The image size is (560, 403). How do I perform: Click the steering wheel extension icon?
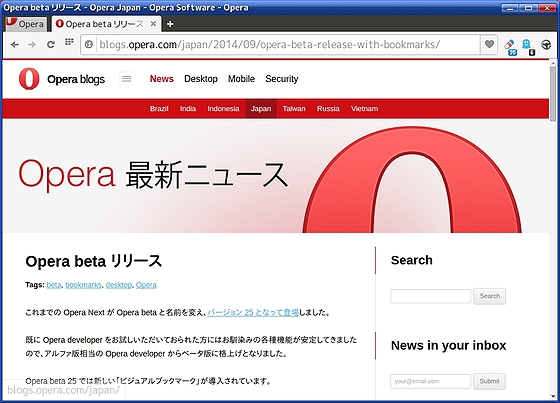tap(546, 45)
